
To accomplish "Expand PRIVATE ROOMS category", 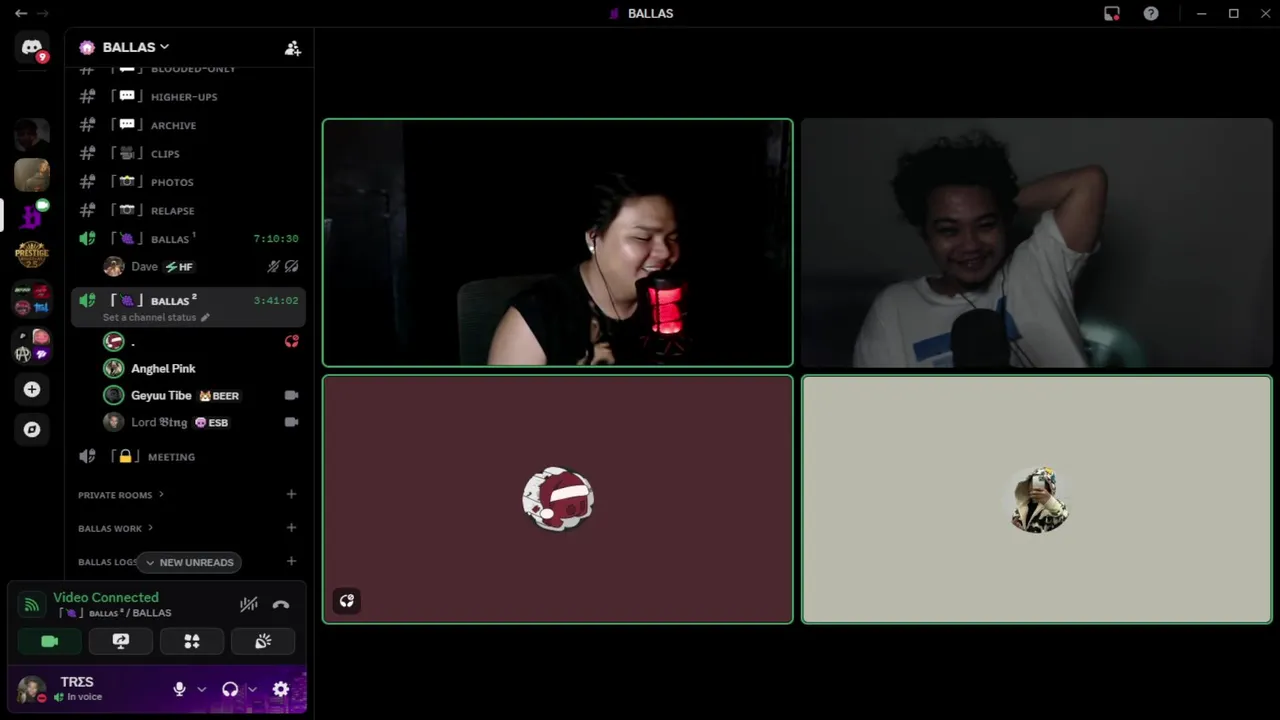I will coord(121,495).
